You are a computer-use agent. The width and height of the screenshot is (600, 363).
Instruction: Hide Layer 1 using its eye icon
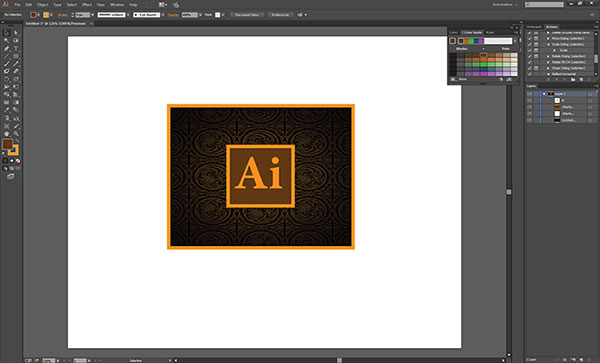[529, 94]
